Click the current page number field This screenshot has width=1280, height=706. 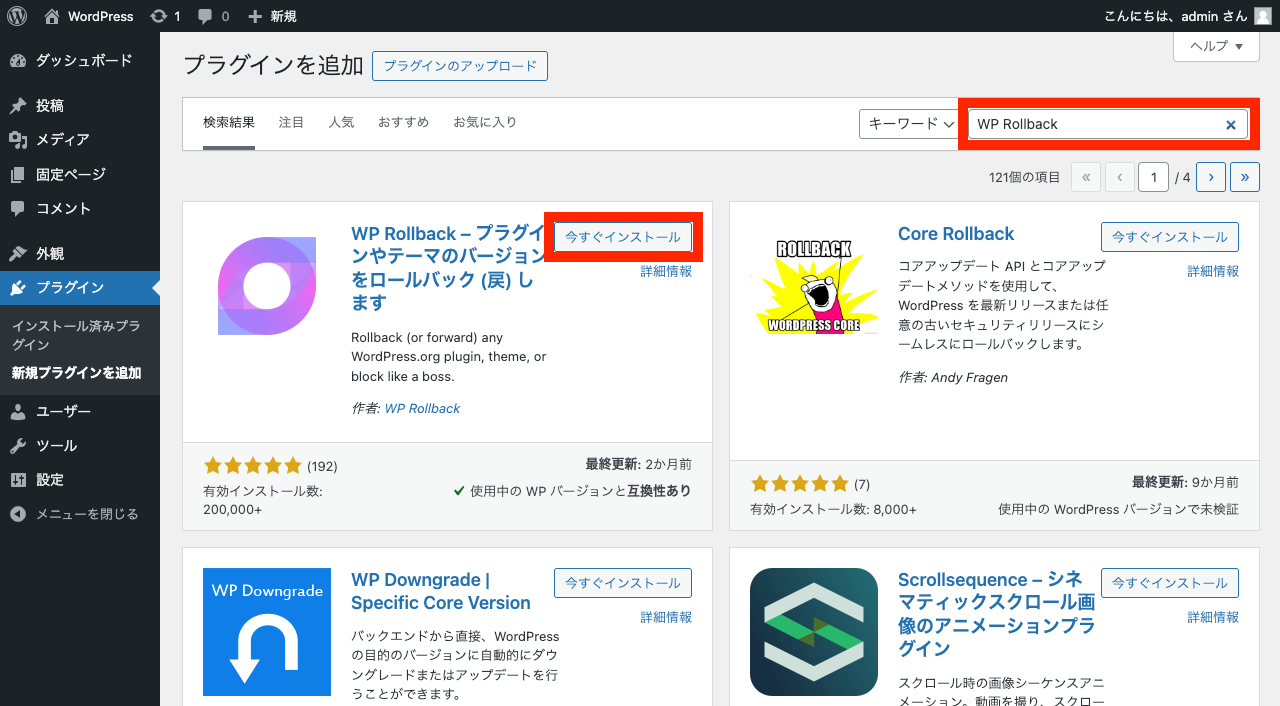tap(1153, 177)
